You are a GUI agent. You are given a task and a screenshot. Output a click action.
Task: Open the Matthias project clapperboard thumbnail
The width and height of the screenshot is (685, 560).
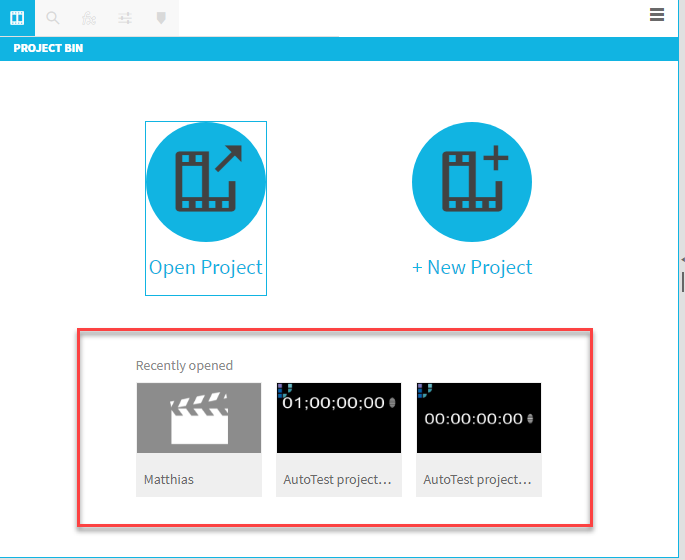[199, 418]
